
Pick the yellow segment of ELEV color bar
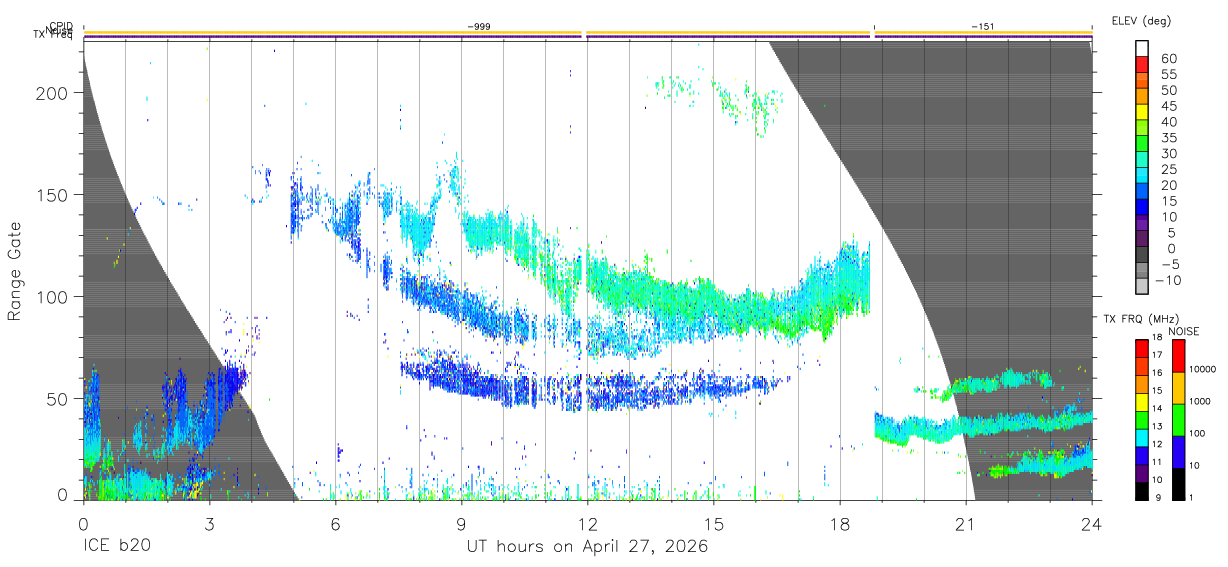pyautogui.click(x=1143, y=112)
